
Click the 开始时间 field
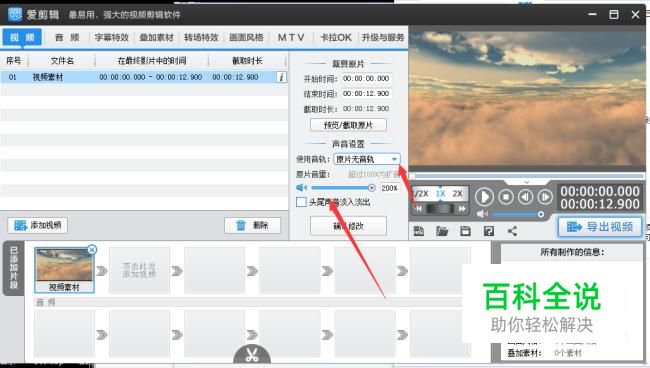click(x=366, y=78)
